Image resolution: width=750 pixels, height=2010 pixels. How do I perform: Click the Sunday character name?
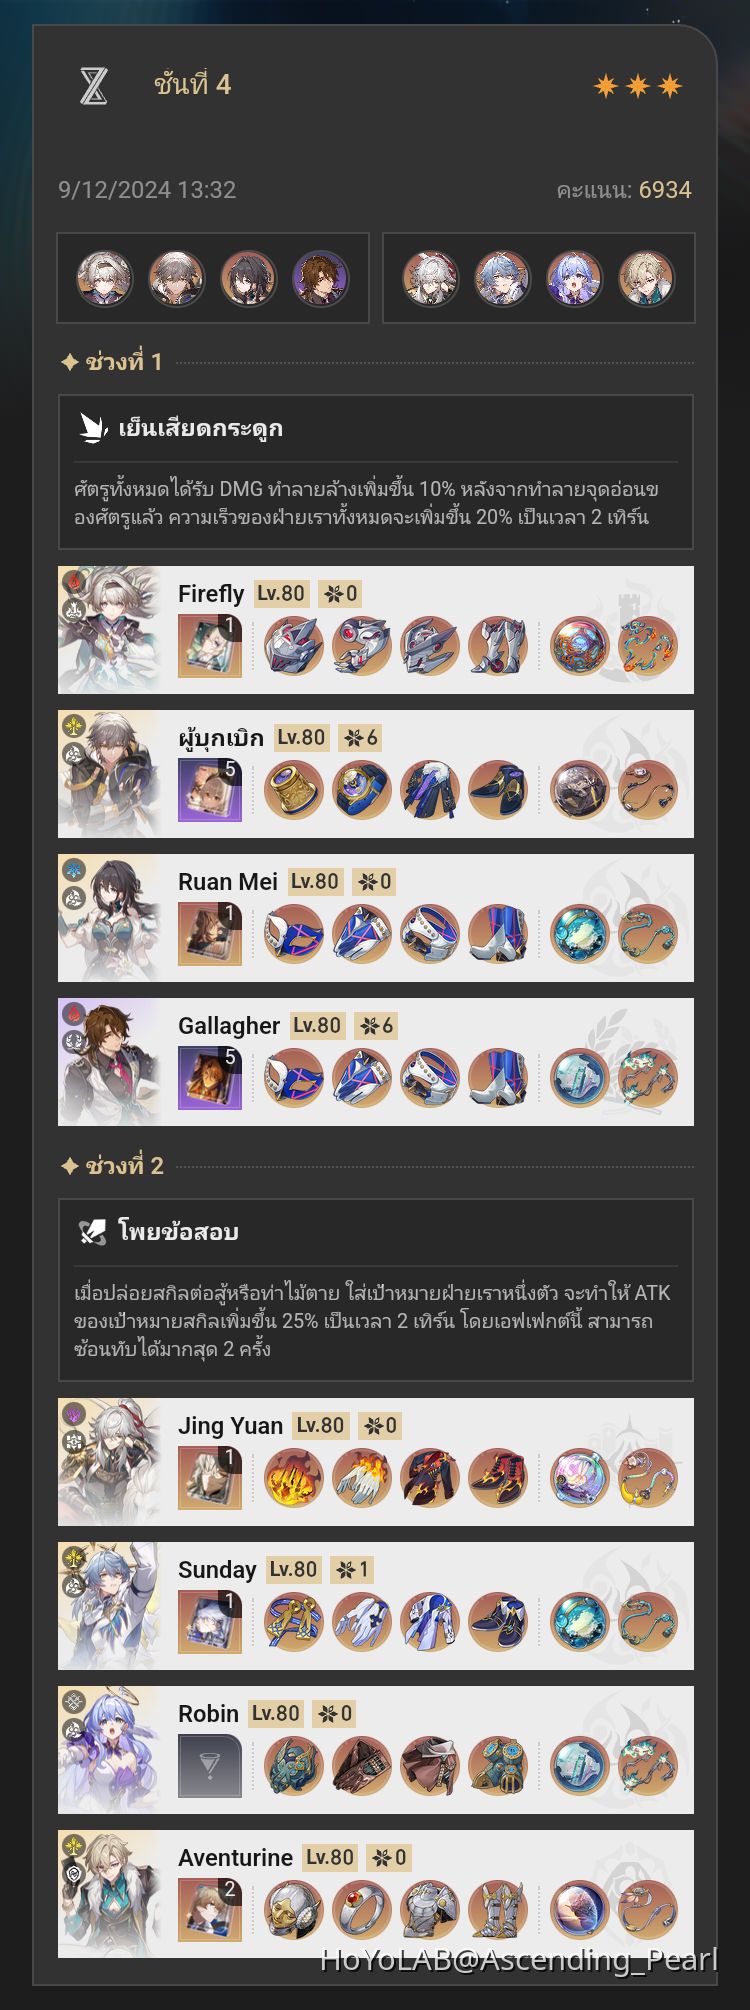click(217, 1570)
